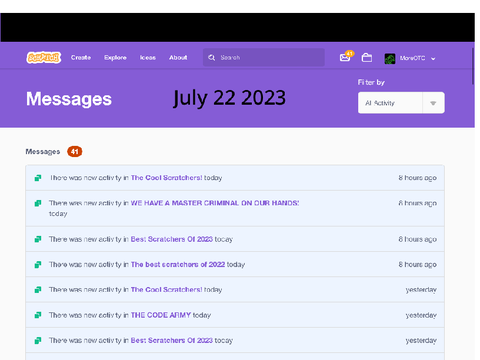The height and width of the screenshot is (360, 480).
Task: Open the messages envelope icon
Action: point(345,58)
